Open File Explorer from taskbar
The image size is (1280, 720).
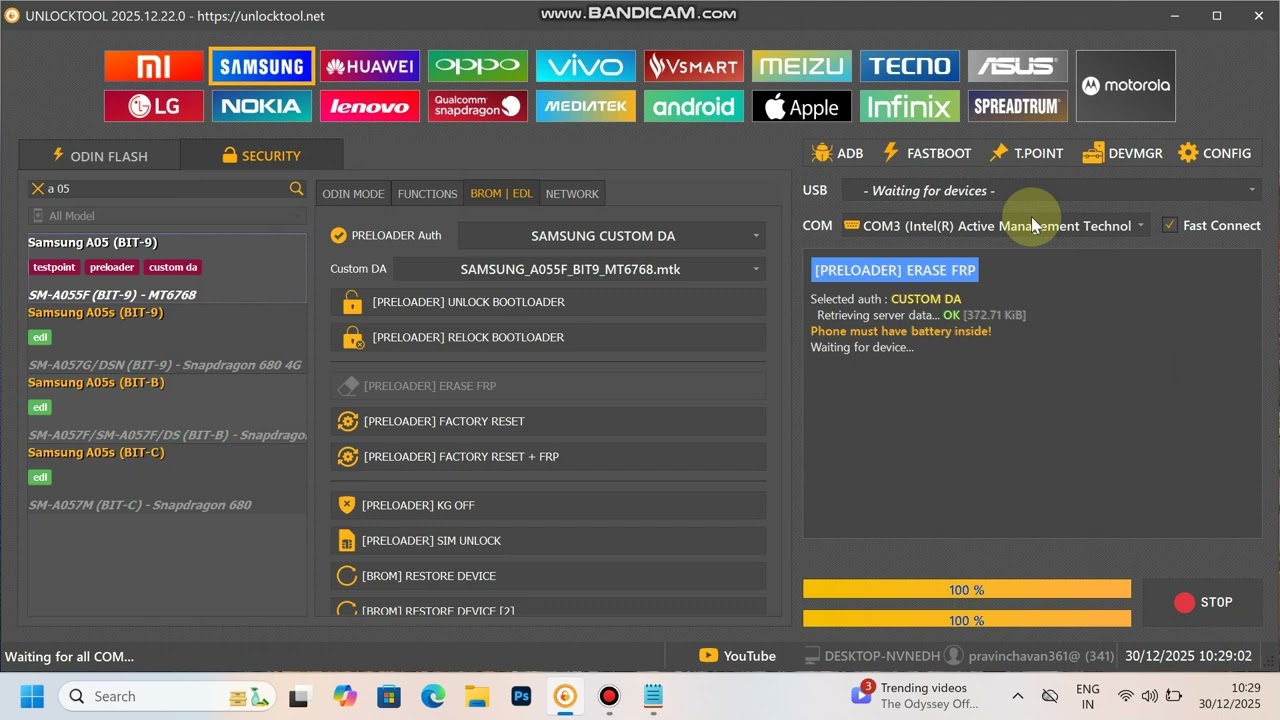click(477, 696)
